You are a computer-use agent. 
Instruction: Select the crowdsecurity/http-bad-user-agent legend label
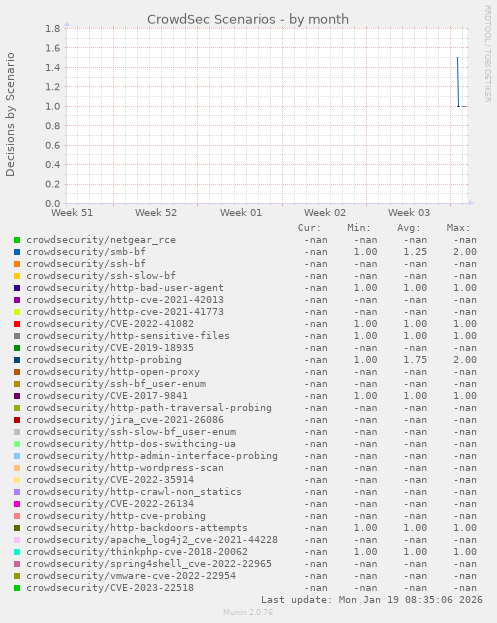[x=125, y=288]
